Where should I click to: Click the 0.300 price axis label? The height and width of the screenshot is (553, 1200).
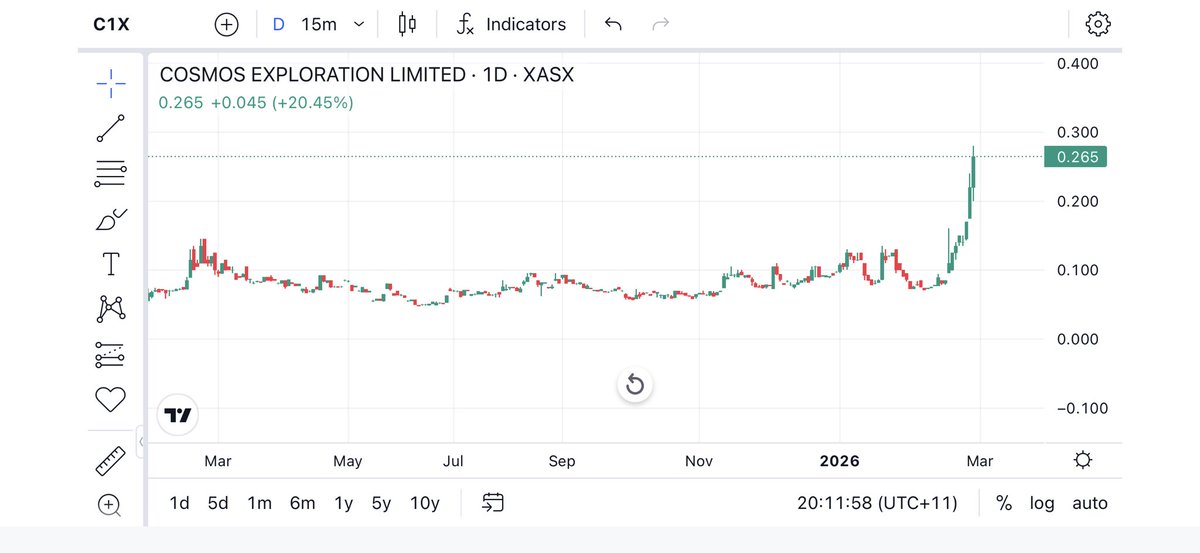pyautogui.click(x=1078, y=132)
